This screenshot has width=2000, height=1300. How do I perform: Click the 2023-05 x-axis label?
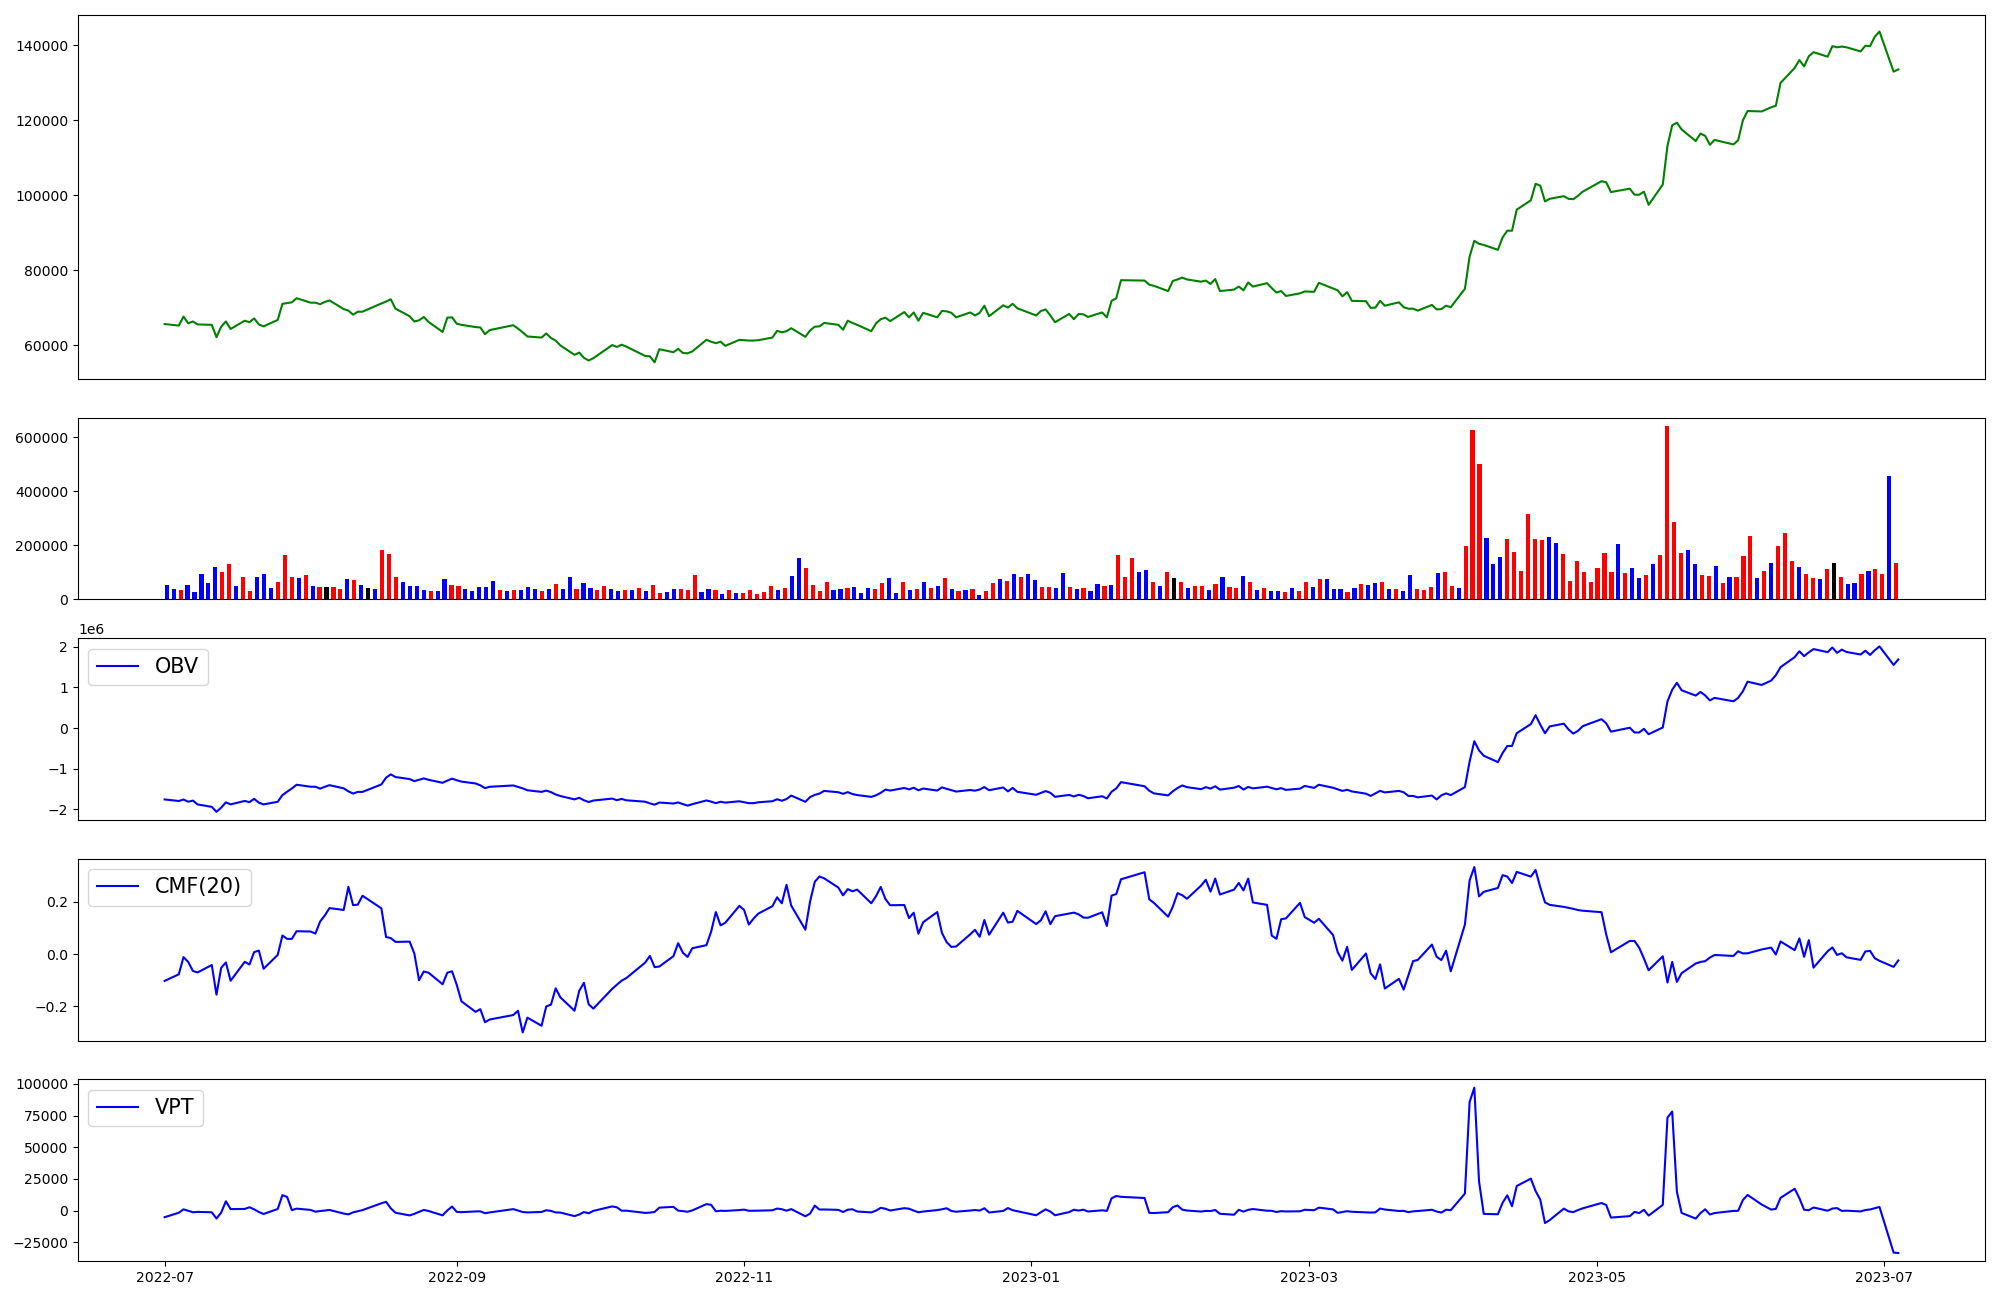1596,1277
